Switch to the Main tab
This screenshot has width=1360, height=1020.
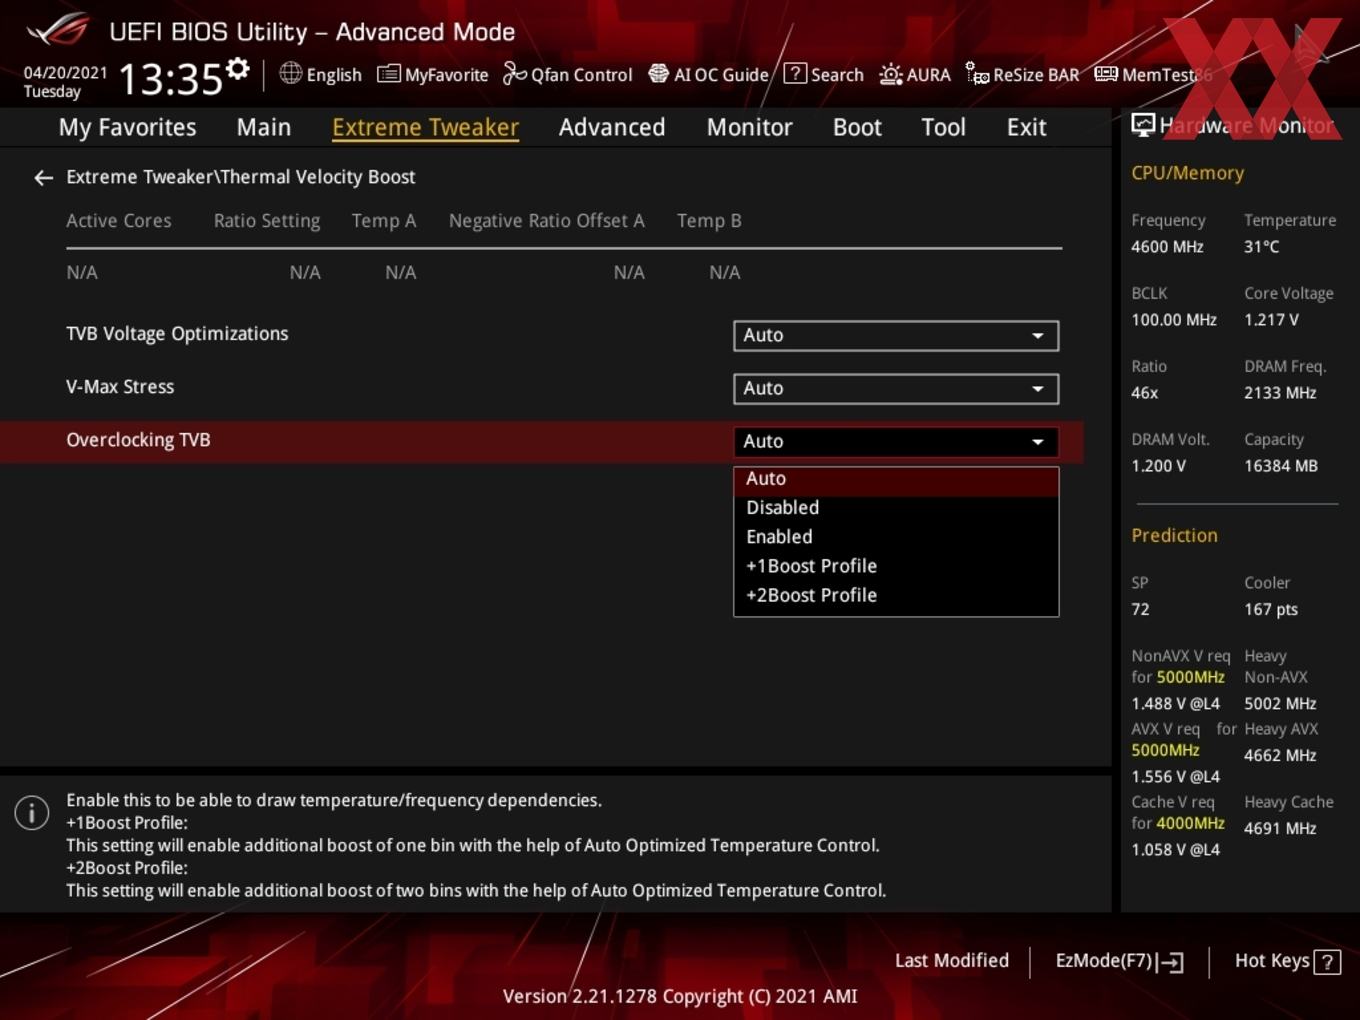(x=264, y=127)
